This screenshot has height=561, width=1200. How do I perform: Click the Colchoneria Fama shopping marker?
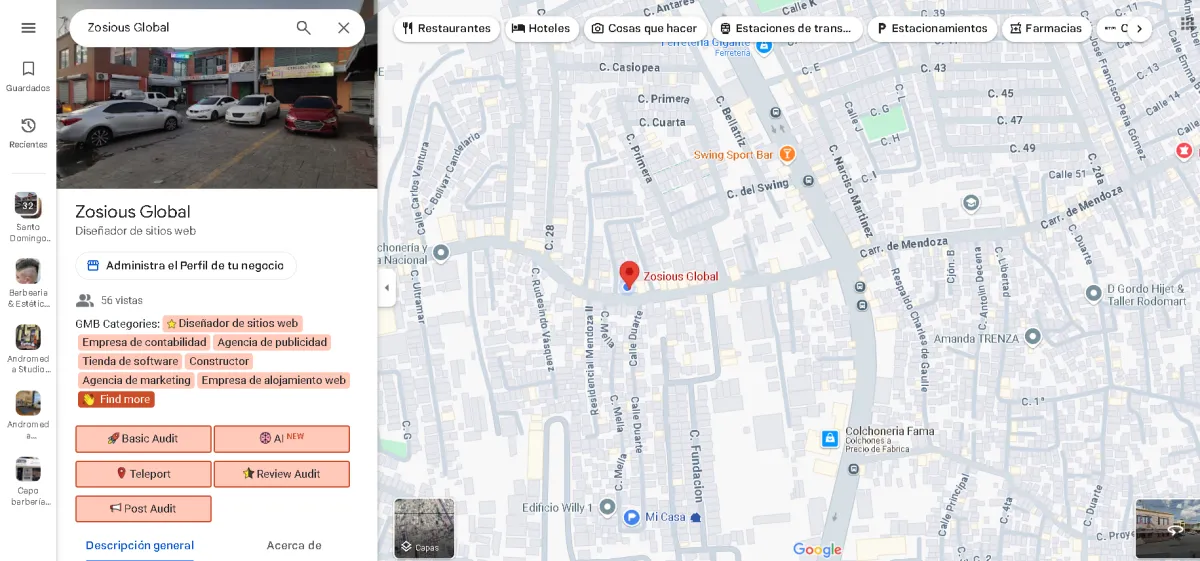829,439
